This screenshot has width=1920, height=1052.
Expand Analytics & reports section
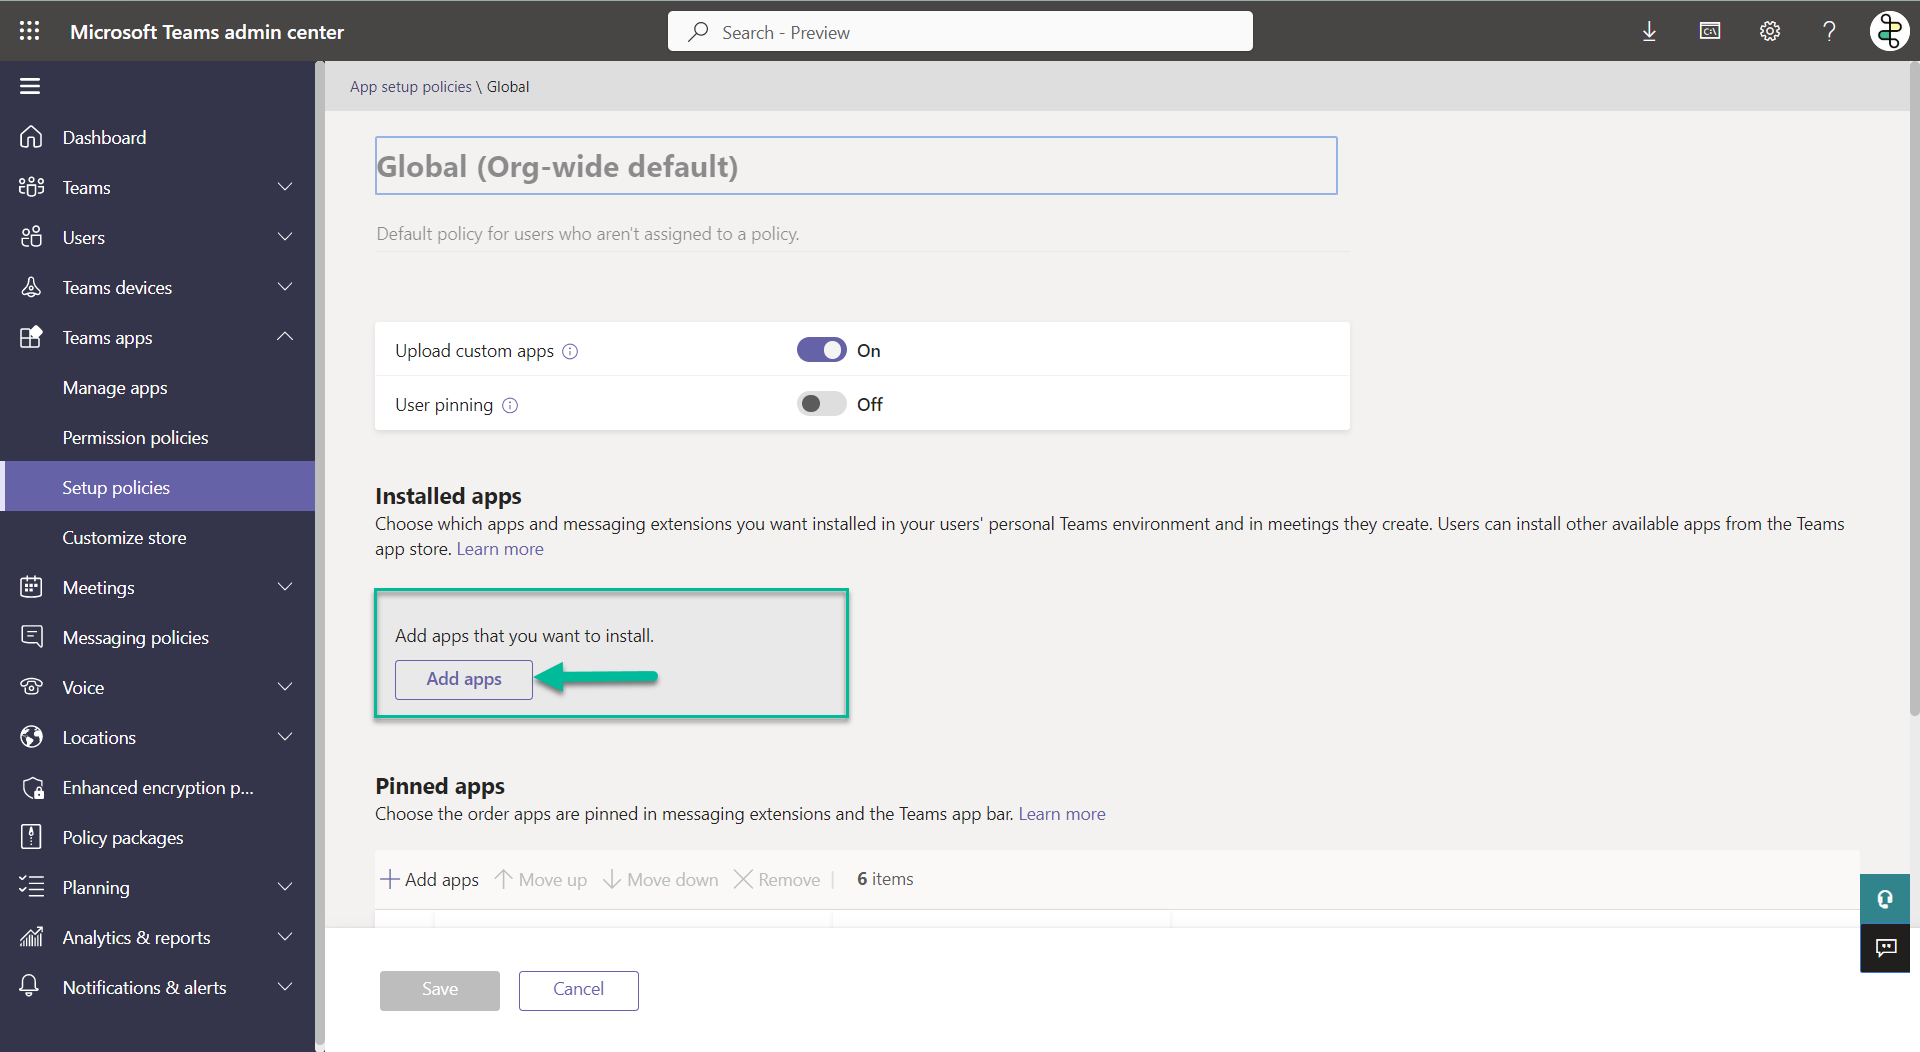[x=285, y=937]
